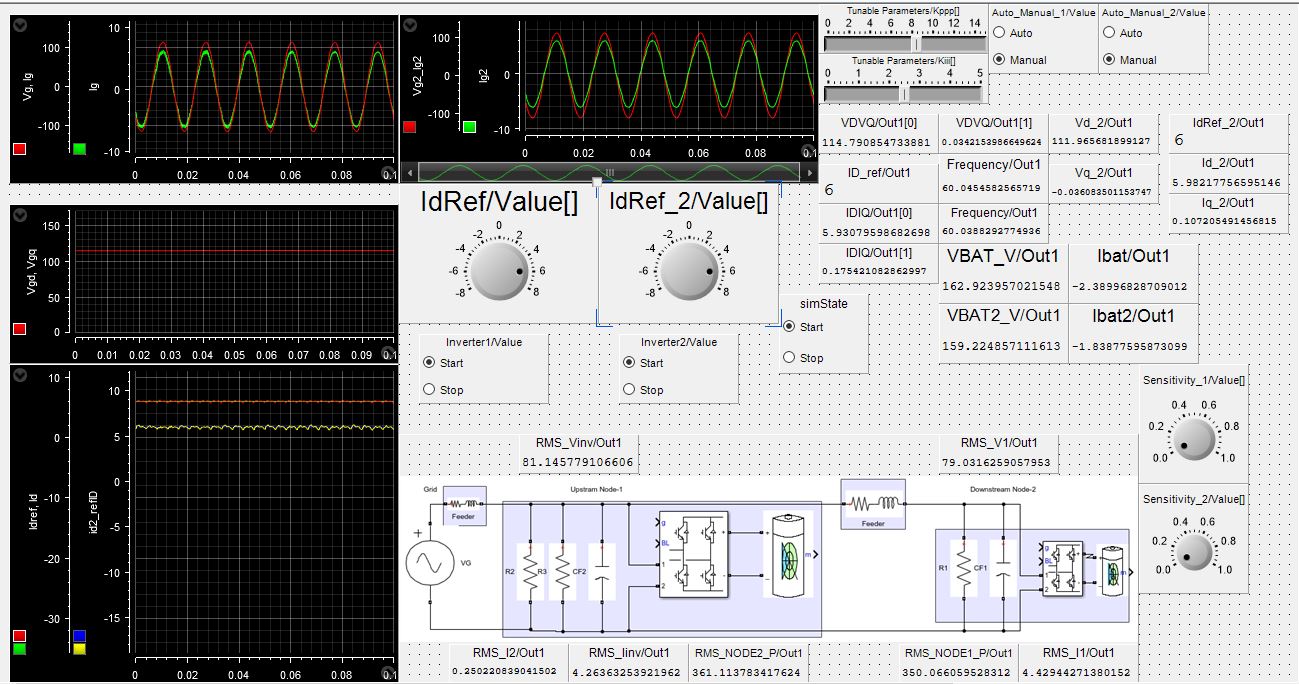1299x684 pixels.
Task: Switch Auto_Manual_2 to Auto mode
Action: 1108,33
